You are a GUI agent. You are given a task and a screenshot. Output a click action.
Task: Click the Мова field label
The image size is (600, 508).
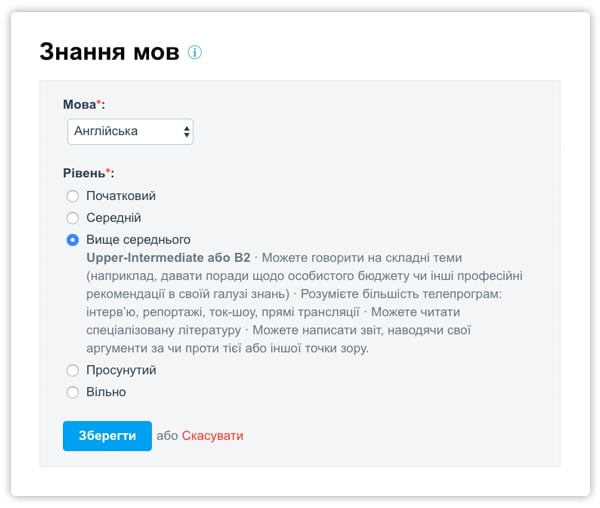(x=83, y=104)
